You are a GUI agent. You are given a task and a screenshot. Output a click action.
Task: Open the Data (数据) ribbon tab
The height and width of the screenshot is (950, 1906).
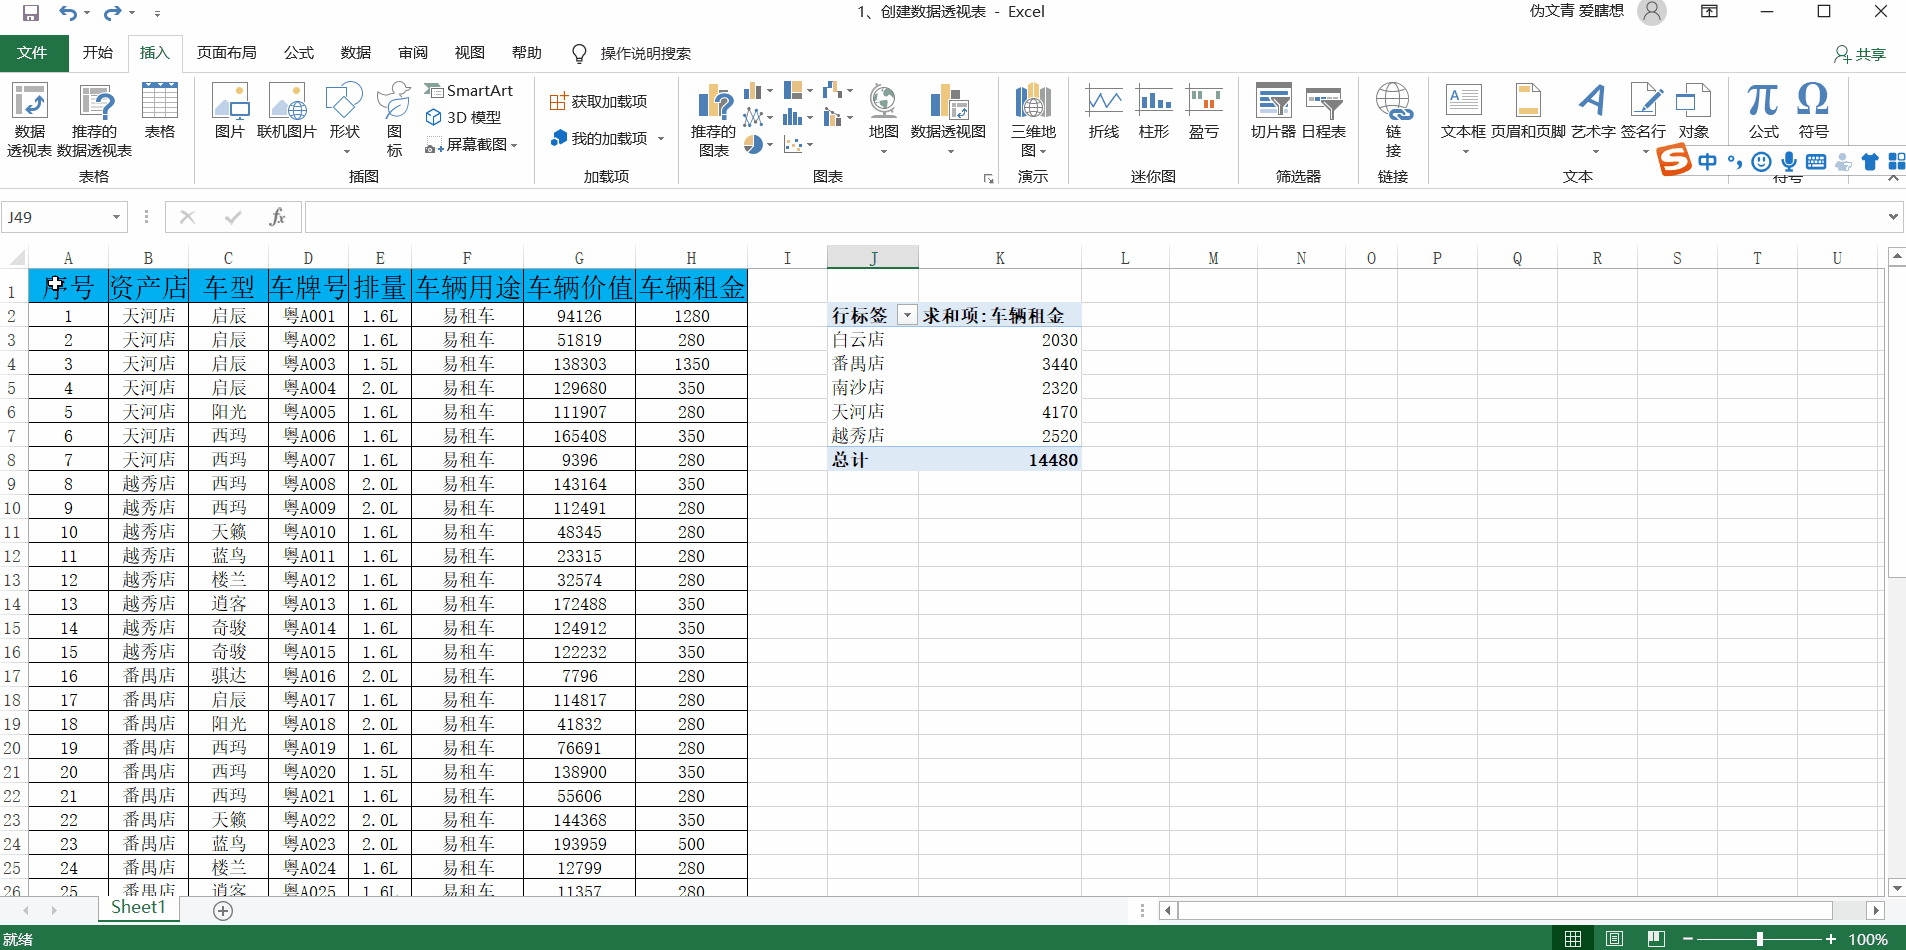coord(355,53)
